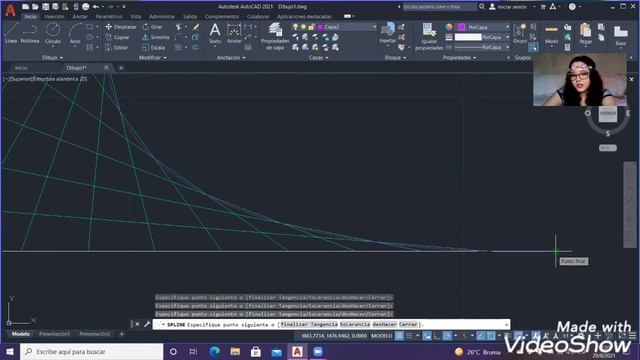Expand the Bloque panel
640x360 pixels.
(x=395, y=58)
